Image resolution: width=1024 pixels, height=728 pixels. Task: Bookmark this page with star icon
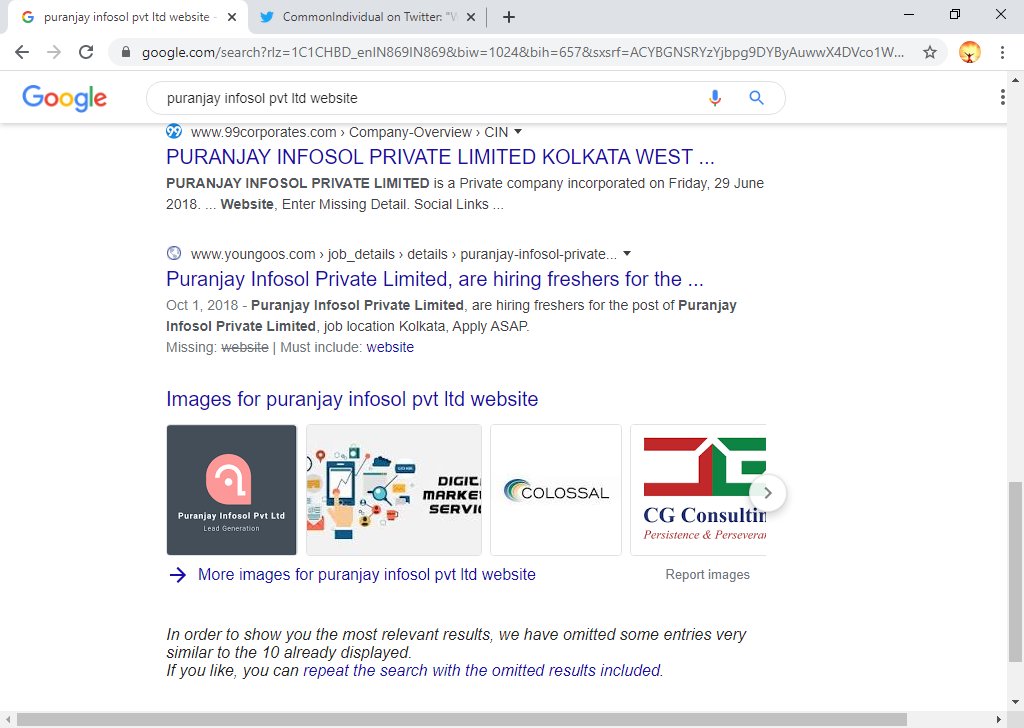click(x=930, y=52)
